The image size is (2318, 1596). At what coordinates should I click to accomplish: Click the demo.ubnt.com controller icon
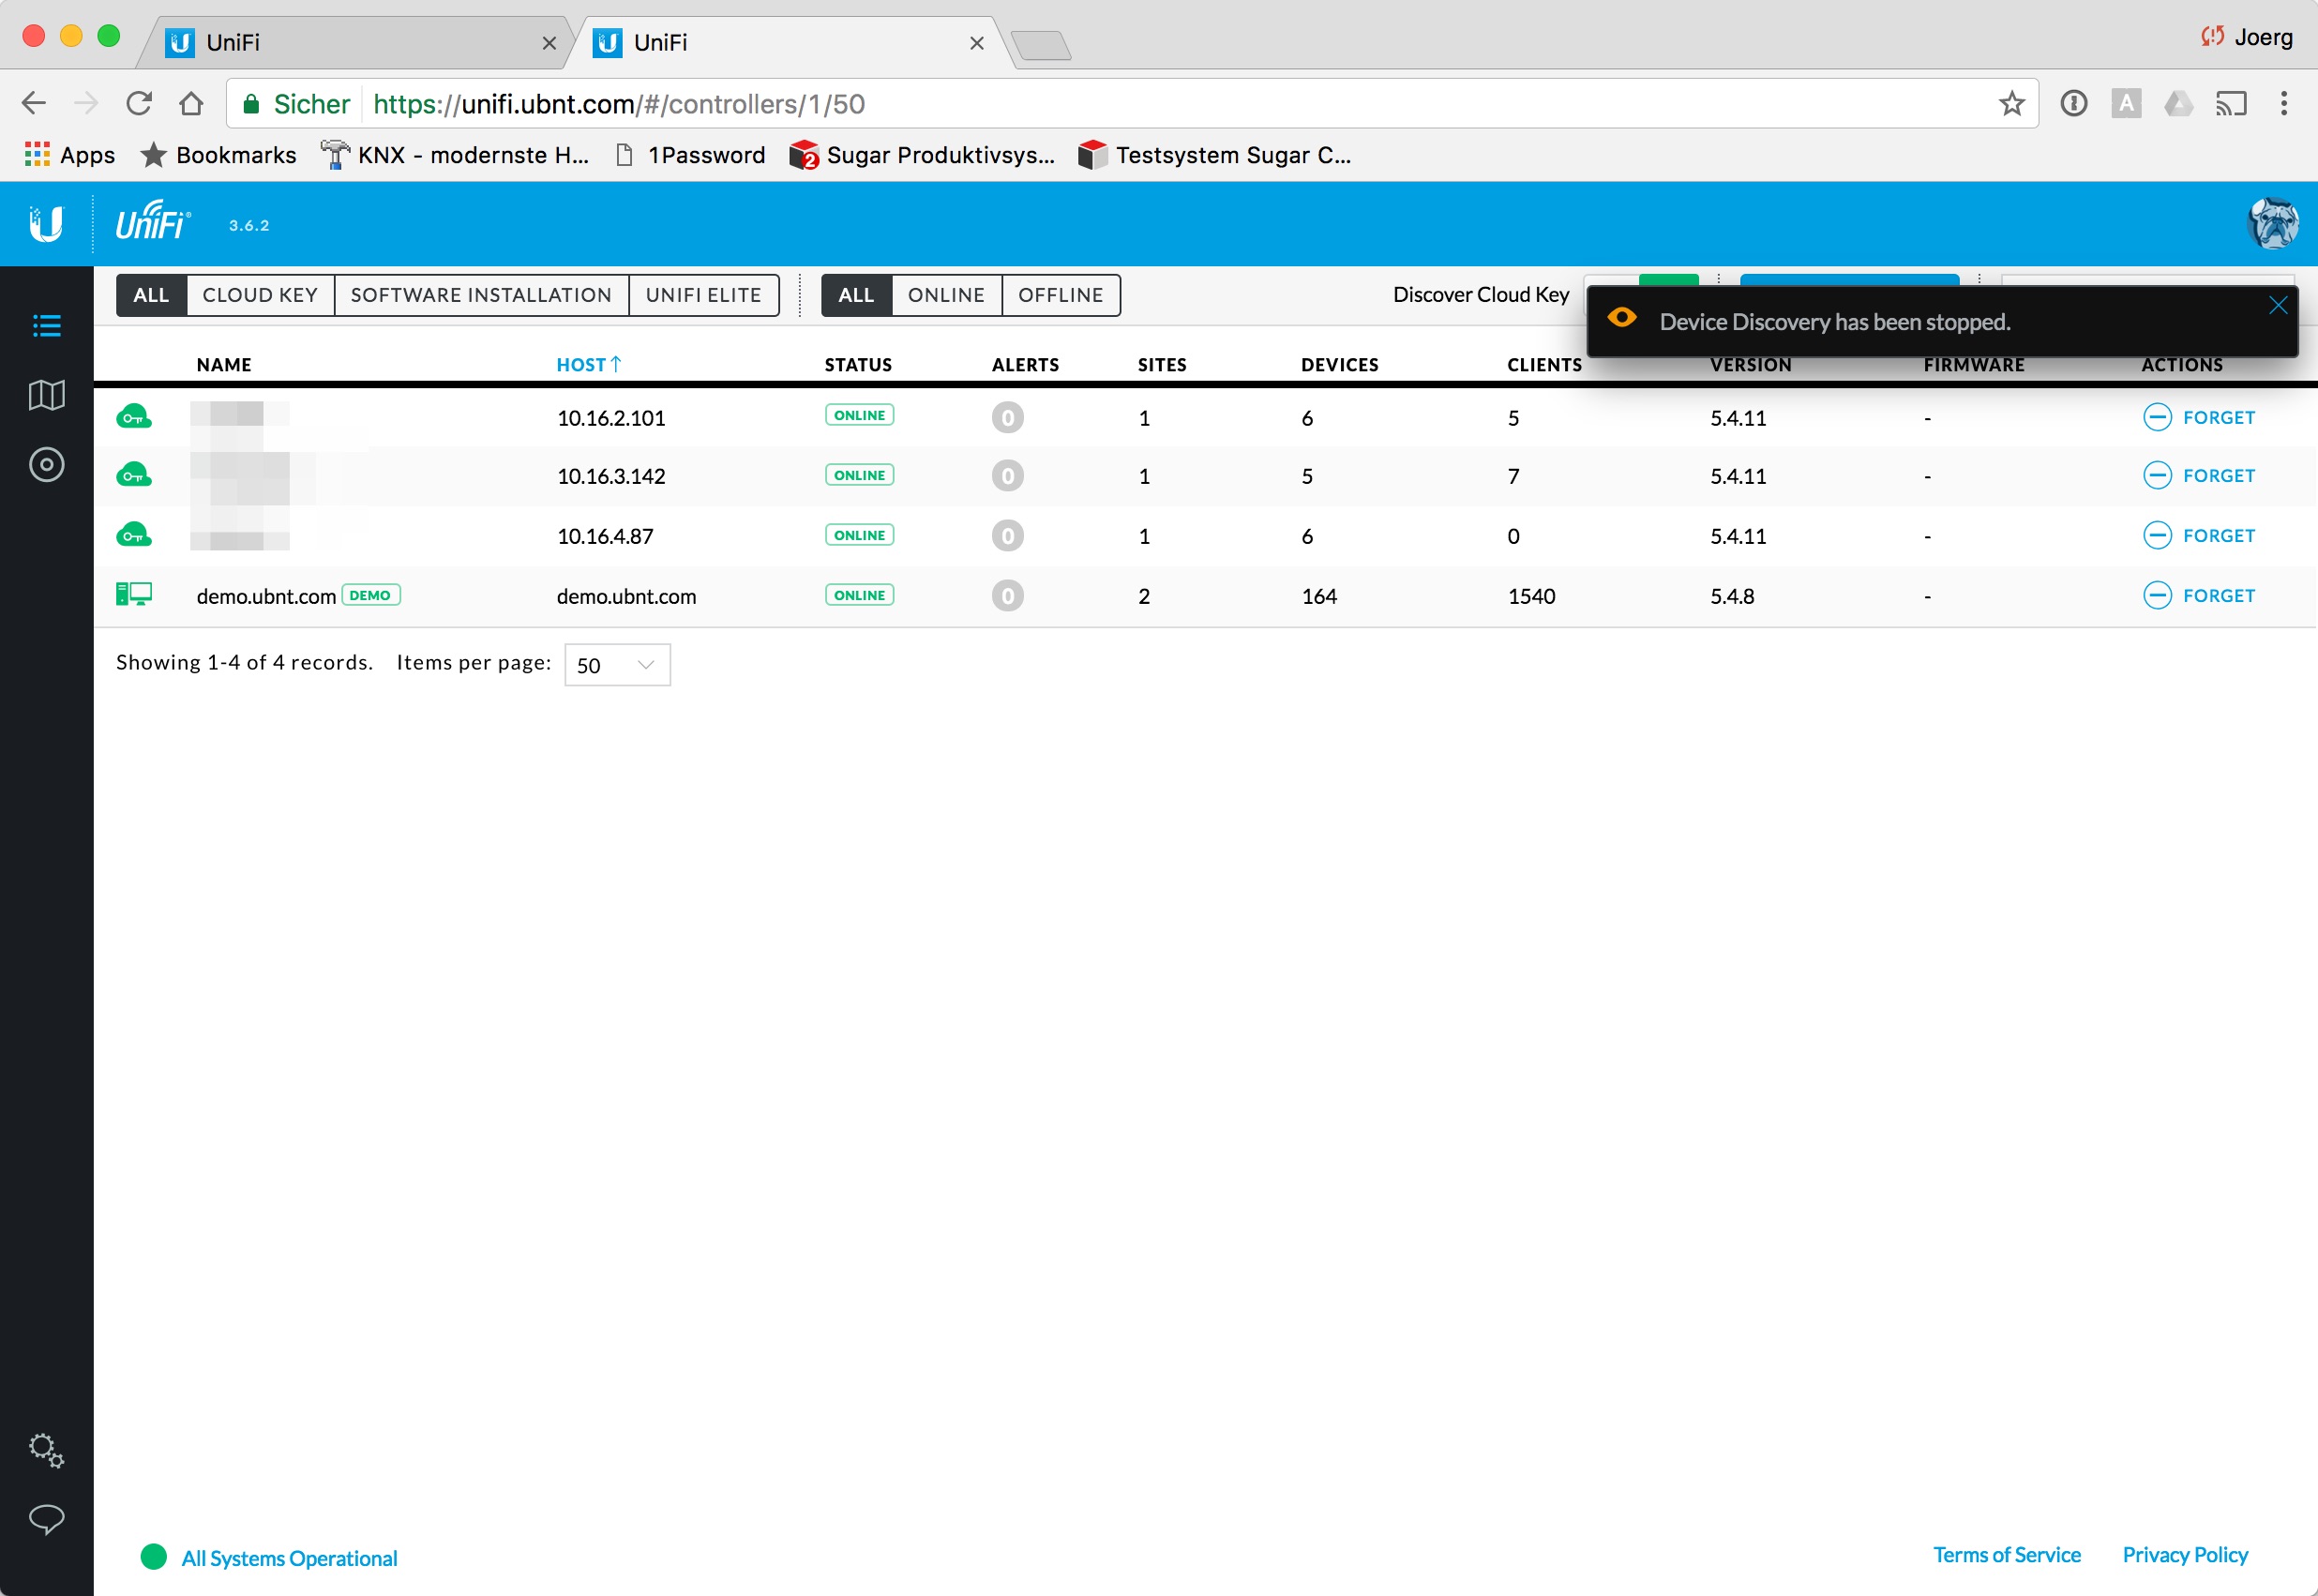(x=134, y=595)
